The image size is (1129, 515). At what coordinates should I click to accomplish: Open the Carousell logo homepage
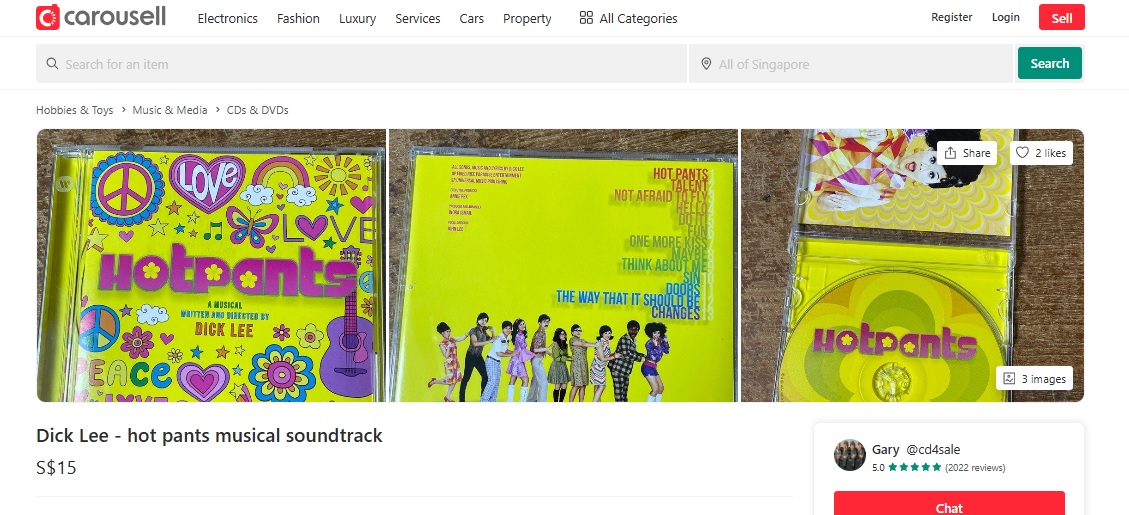(x=101, y=17)
